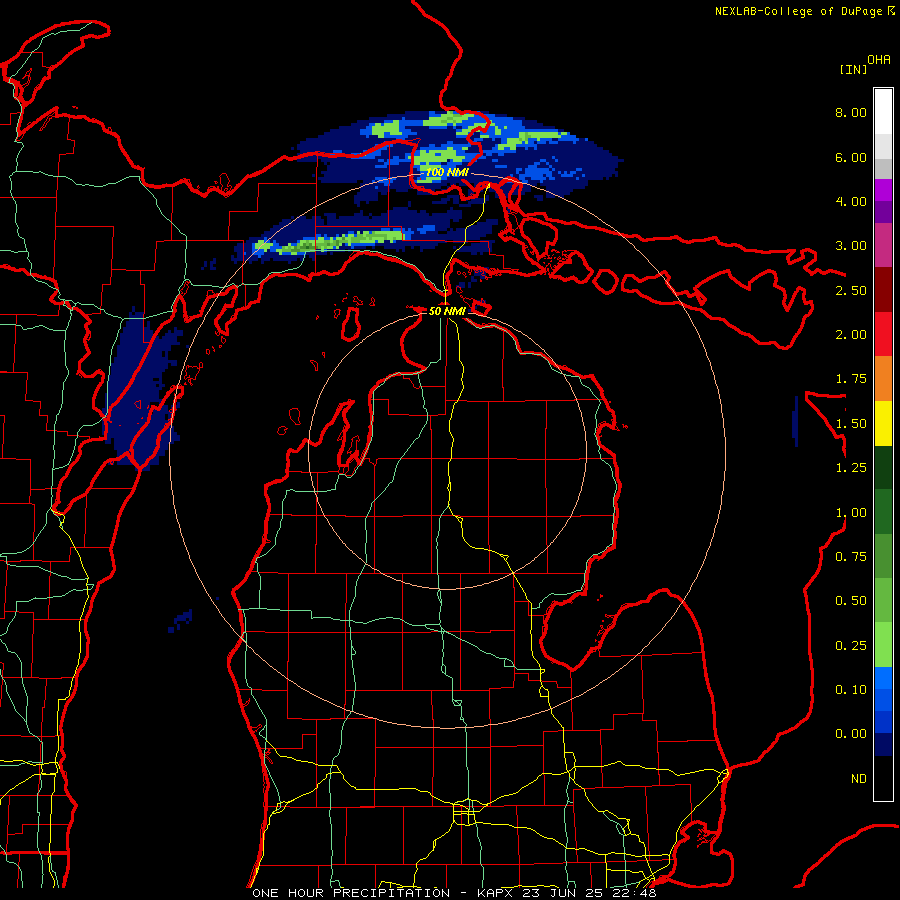Pick the bright red legend swatch
Screen dimensions: 900x900
883,334
